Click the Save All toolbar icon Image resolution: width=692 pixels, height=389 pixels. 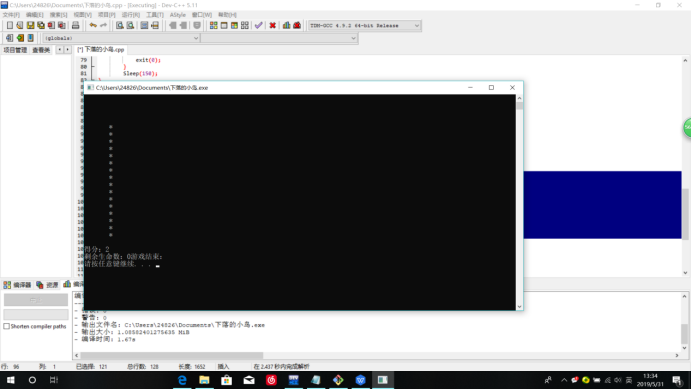coord(41,26)
